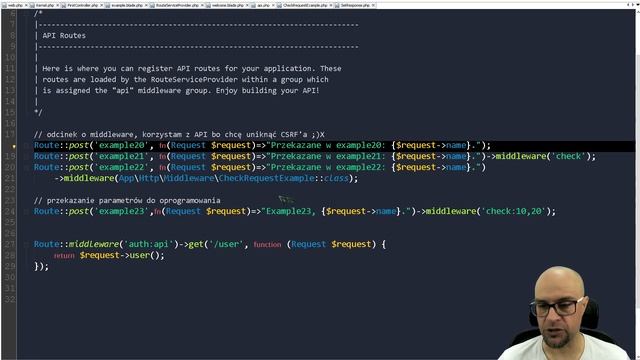The image size is (640, 360).
Task: Click the CheckRequestExample class name in code
Action: click(x=267, y=178)
